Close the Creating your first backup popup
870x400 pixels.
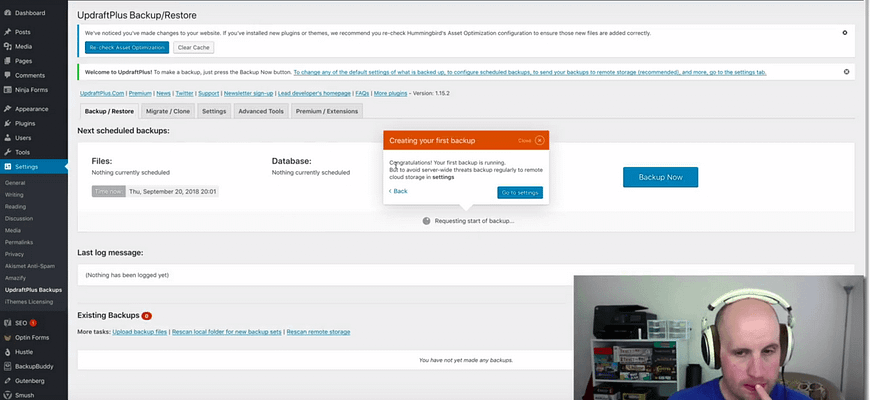pos(539,140)
